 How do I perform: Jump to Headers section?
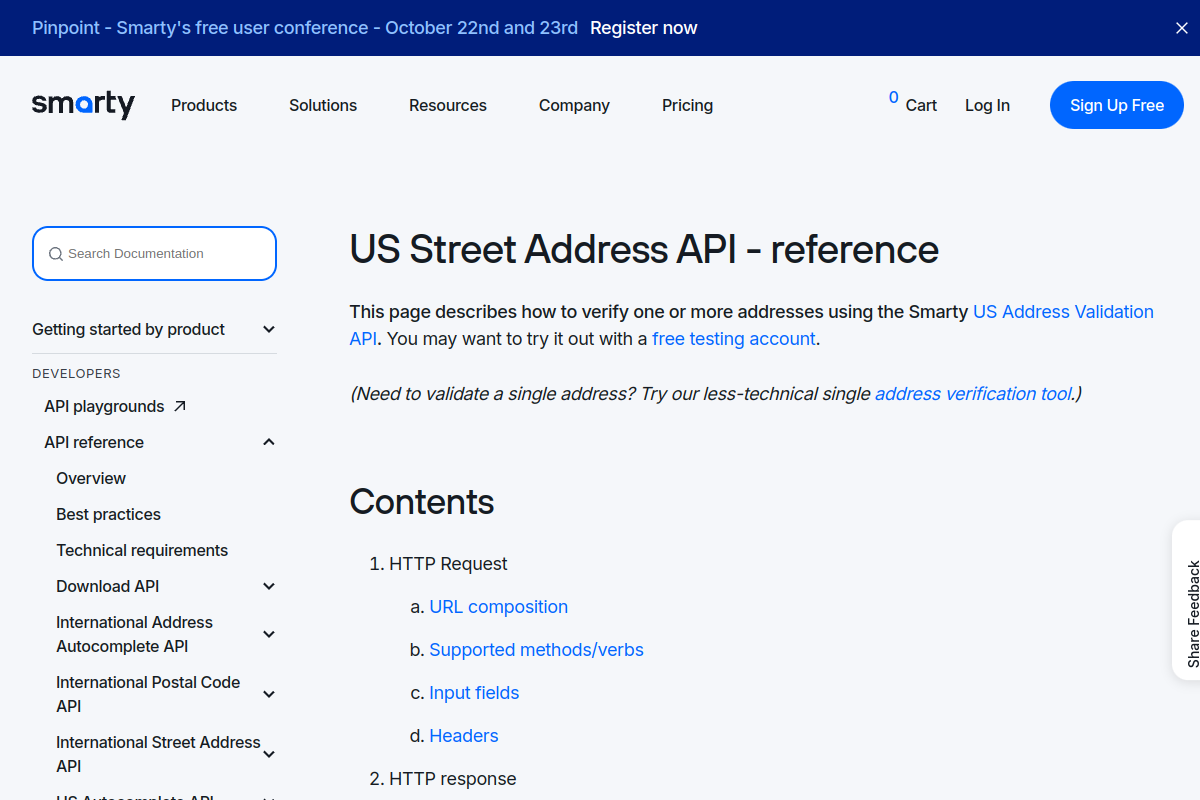(x=464, y=736)
